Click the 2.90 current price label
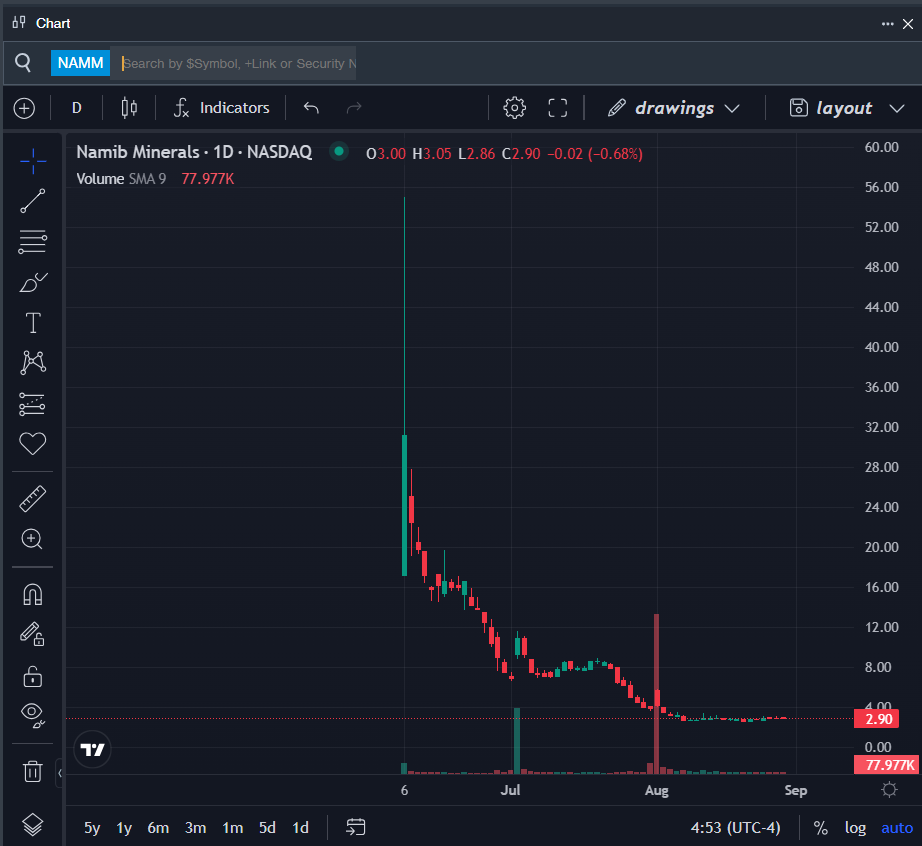The height and width of the screenshot is (846, 922). (x=876, y=718)
